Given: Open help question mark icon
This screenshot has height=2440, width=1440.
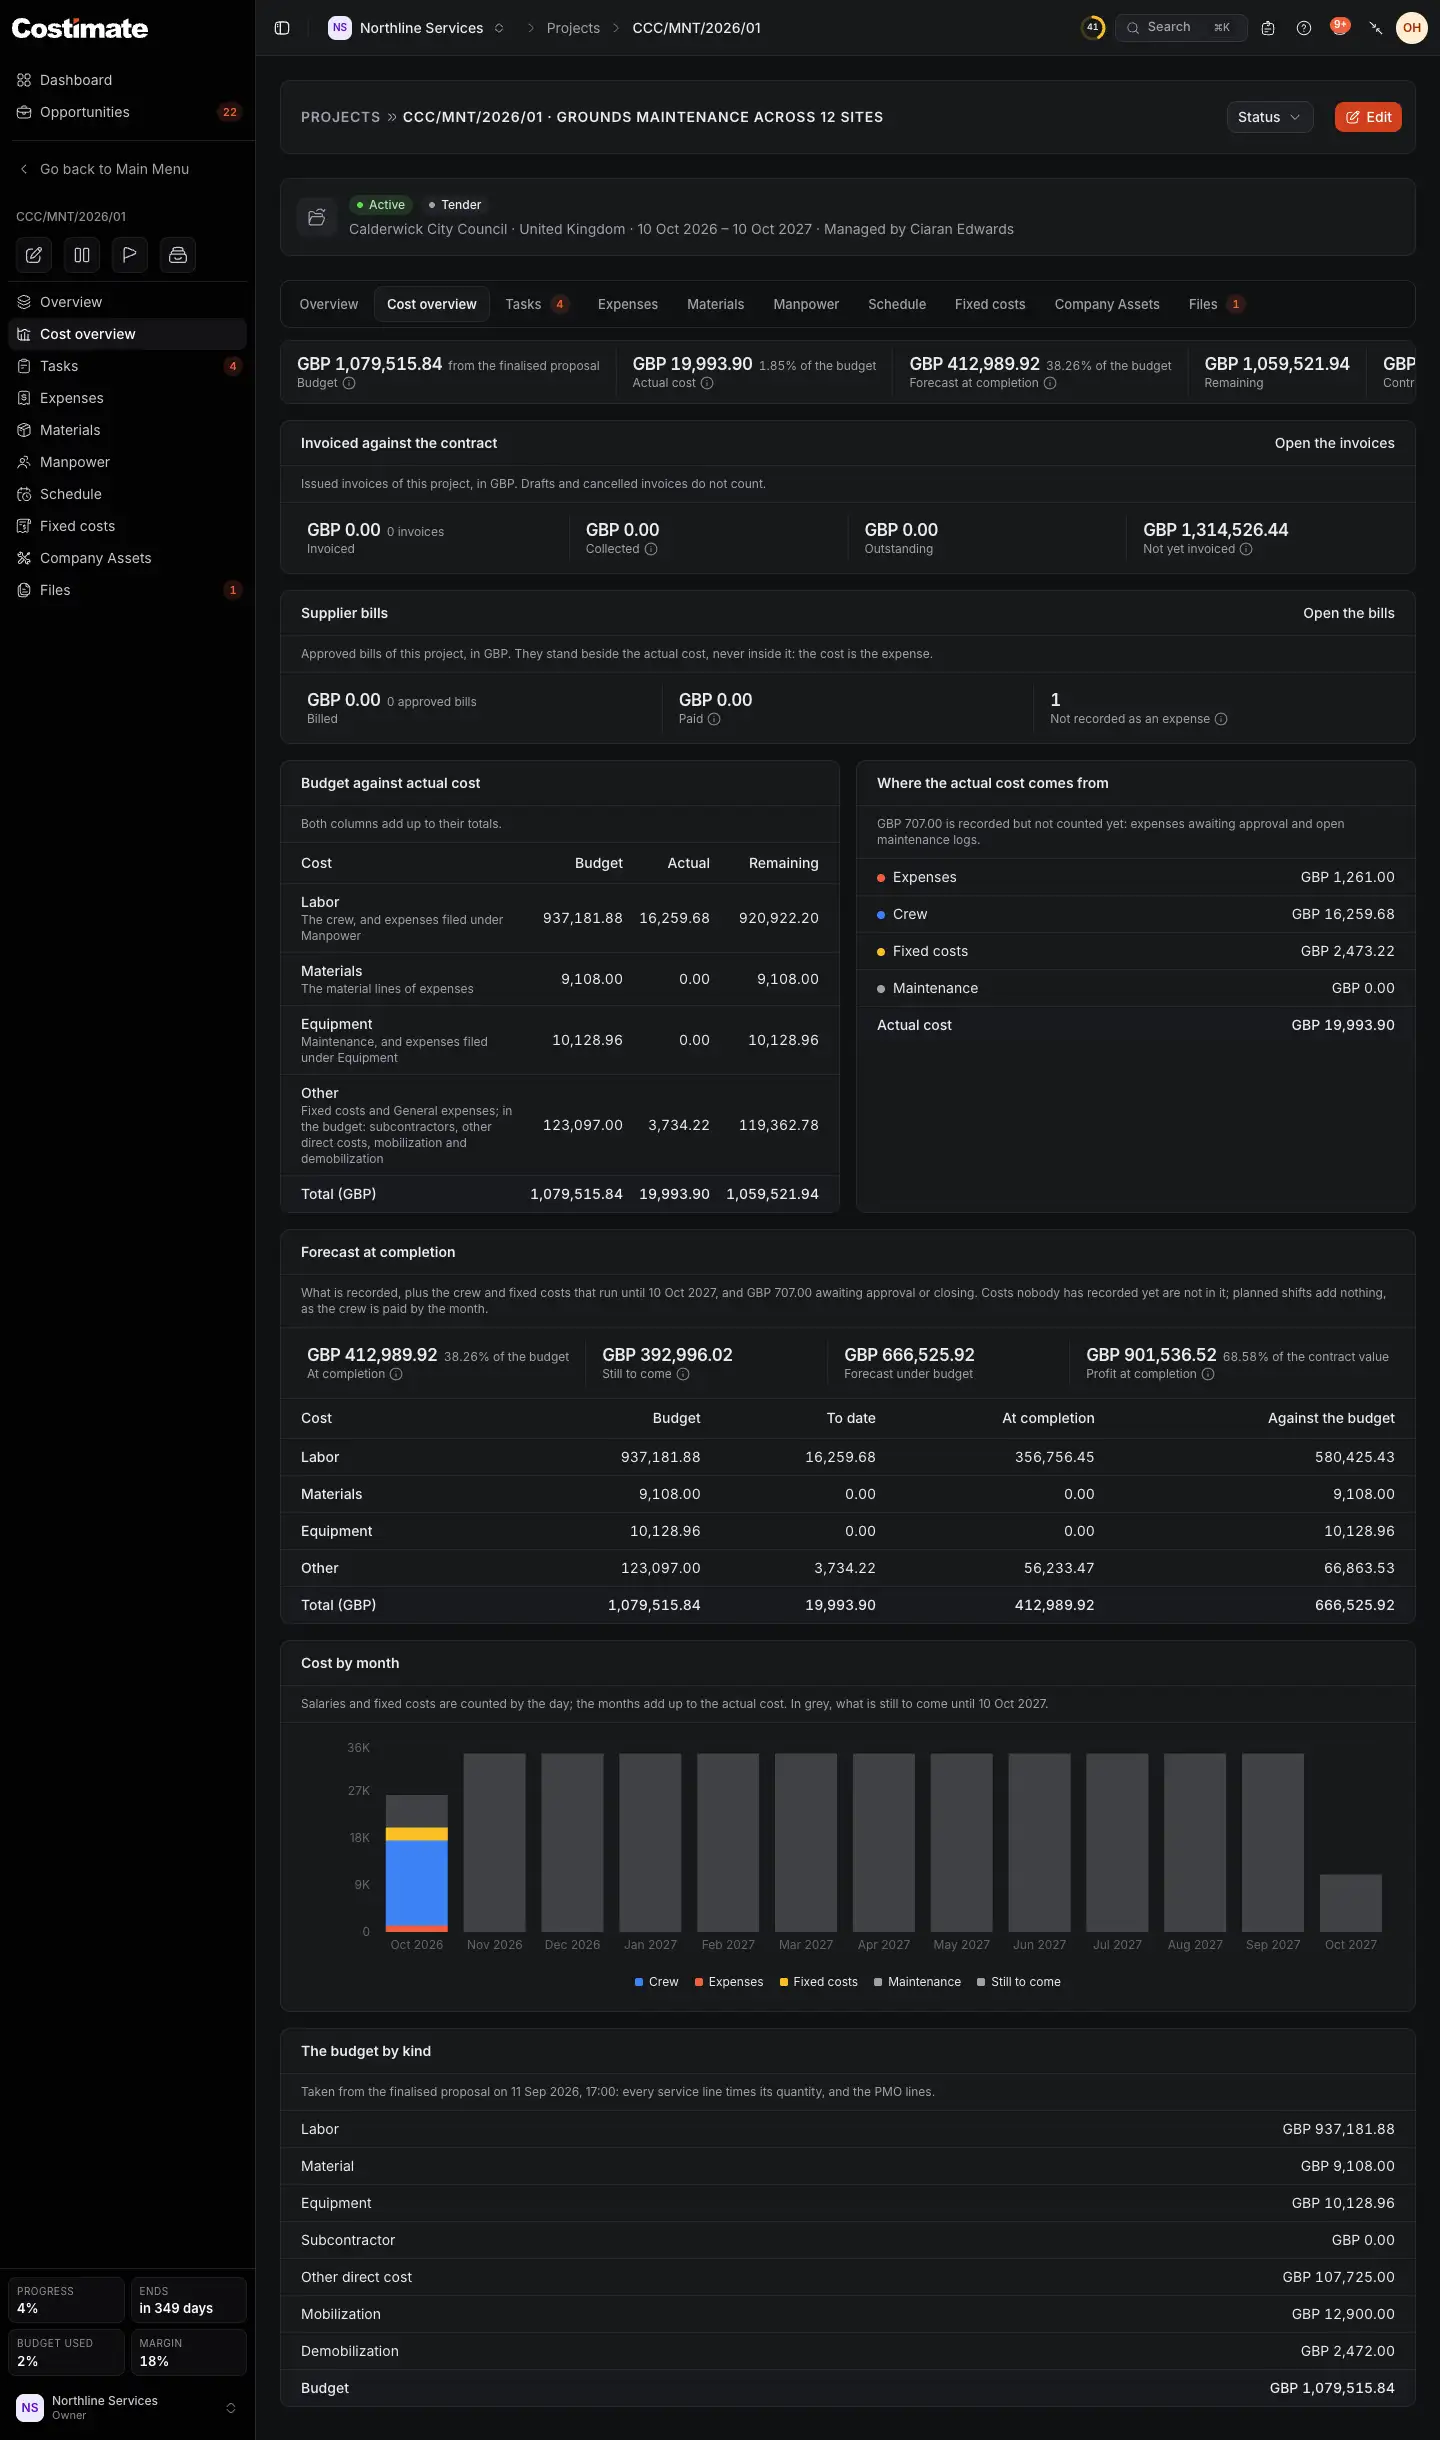Looking at the screenshot, I should tap(1304, 28).
